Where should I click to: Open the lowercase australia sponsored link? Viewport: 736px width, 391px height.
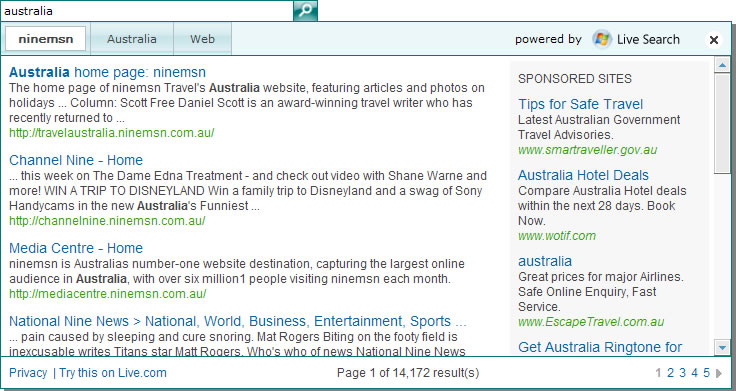click(x=545, y=261)
